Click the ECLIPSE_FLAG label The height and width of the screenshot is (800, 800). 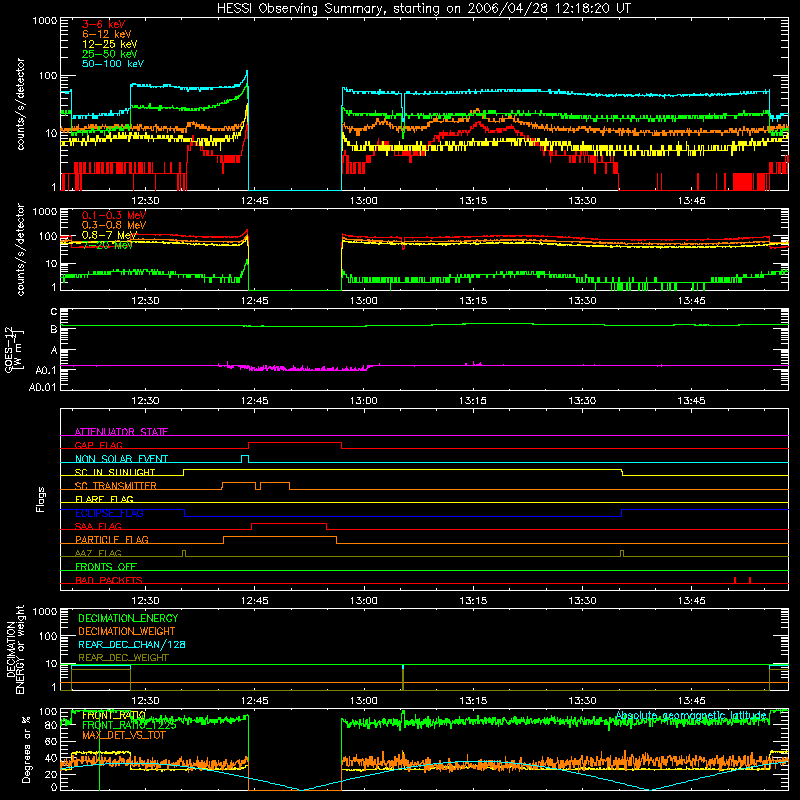click(109, 513)
